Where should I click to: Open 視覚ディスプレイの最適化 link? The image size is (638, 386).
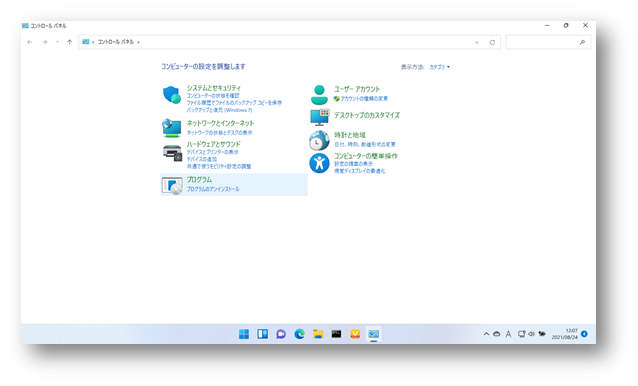360,171
